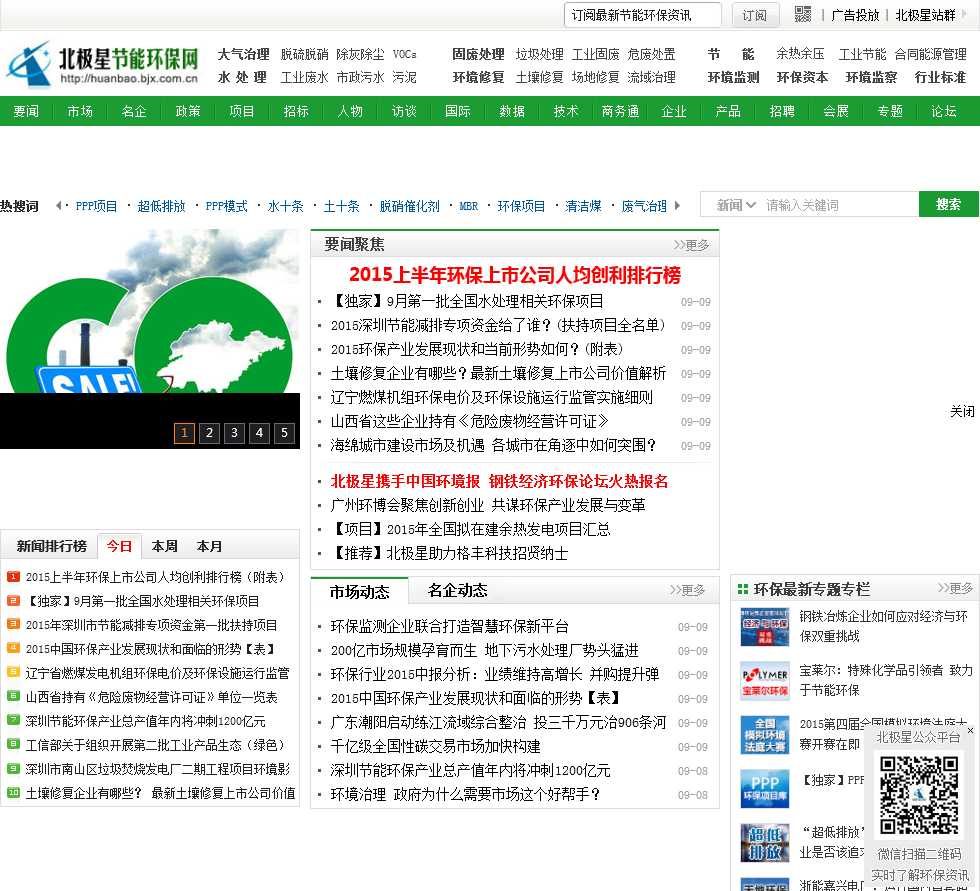
Task: Click the green 搜索 button
Action: (x=948, y=204)
